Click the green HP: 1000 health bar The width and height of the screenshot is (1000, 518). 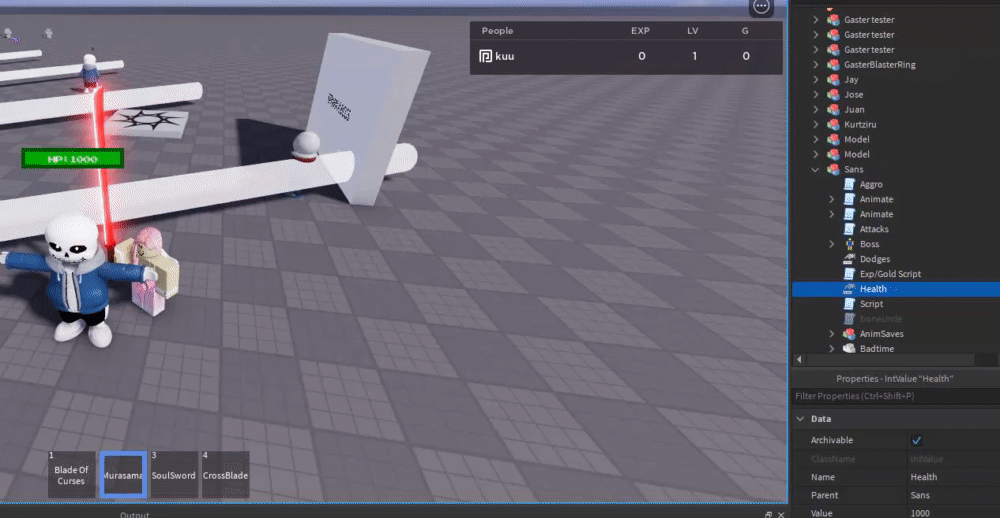point(72,159)
